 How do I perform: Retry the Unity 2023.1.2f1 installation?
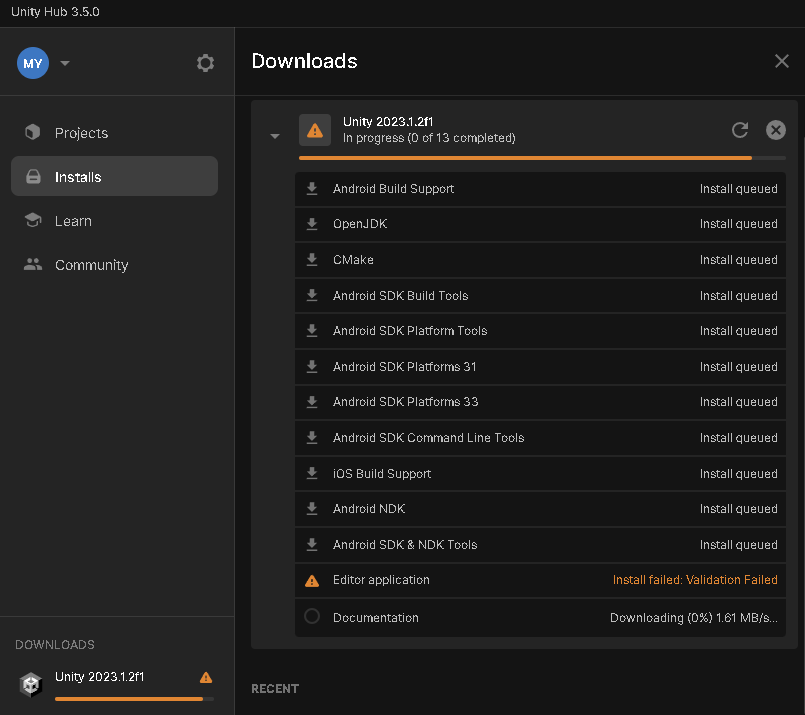point(740,130)
